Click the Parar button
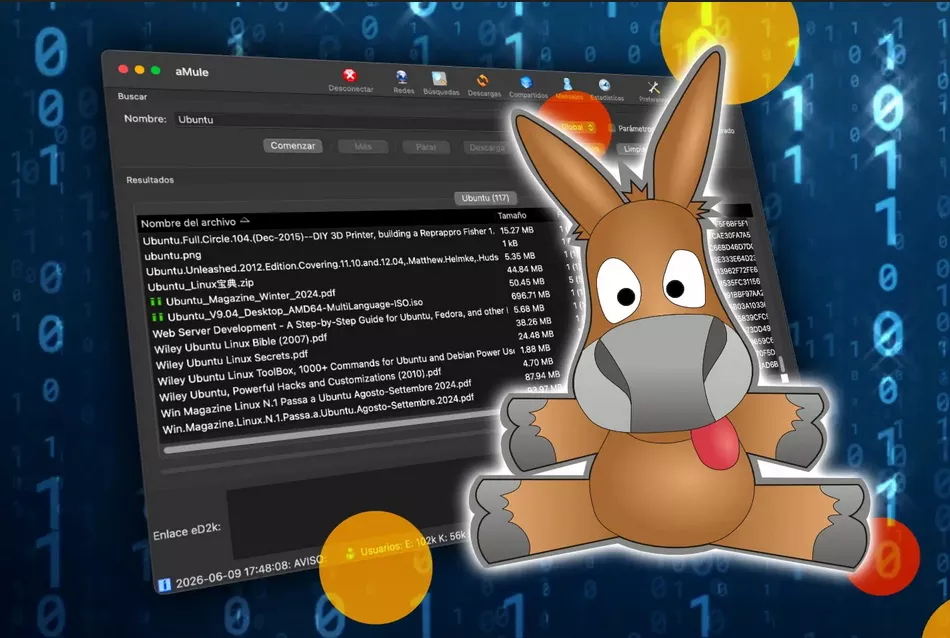Image resolution: width=950 pixels, height=638 pixels. pyautogui.click(x=426, y=147)
